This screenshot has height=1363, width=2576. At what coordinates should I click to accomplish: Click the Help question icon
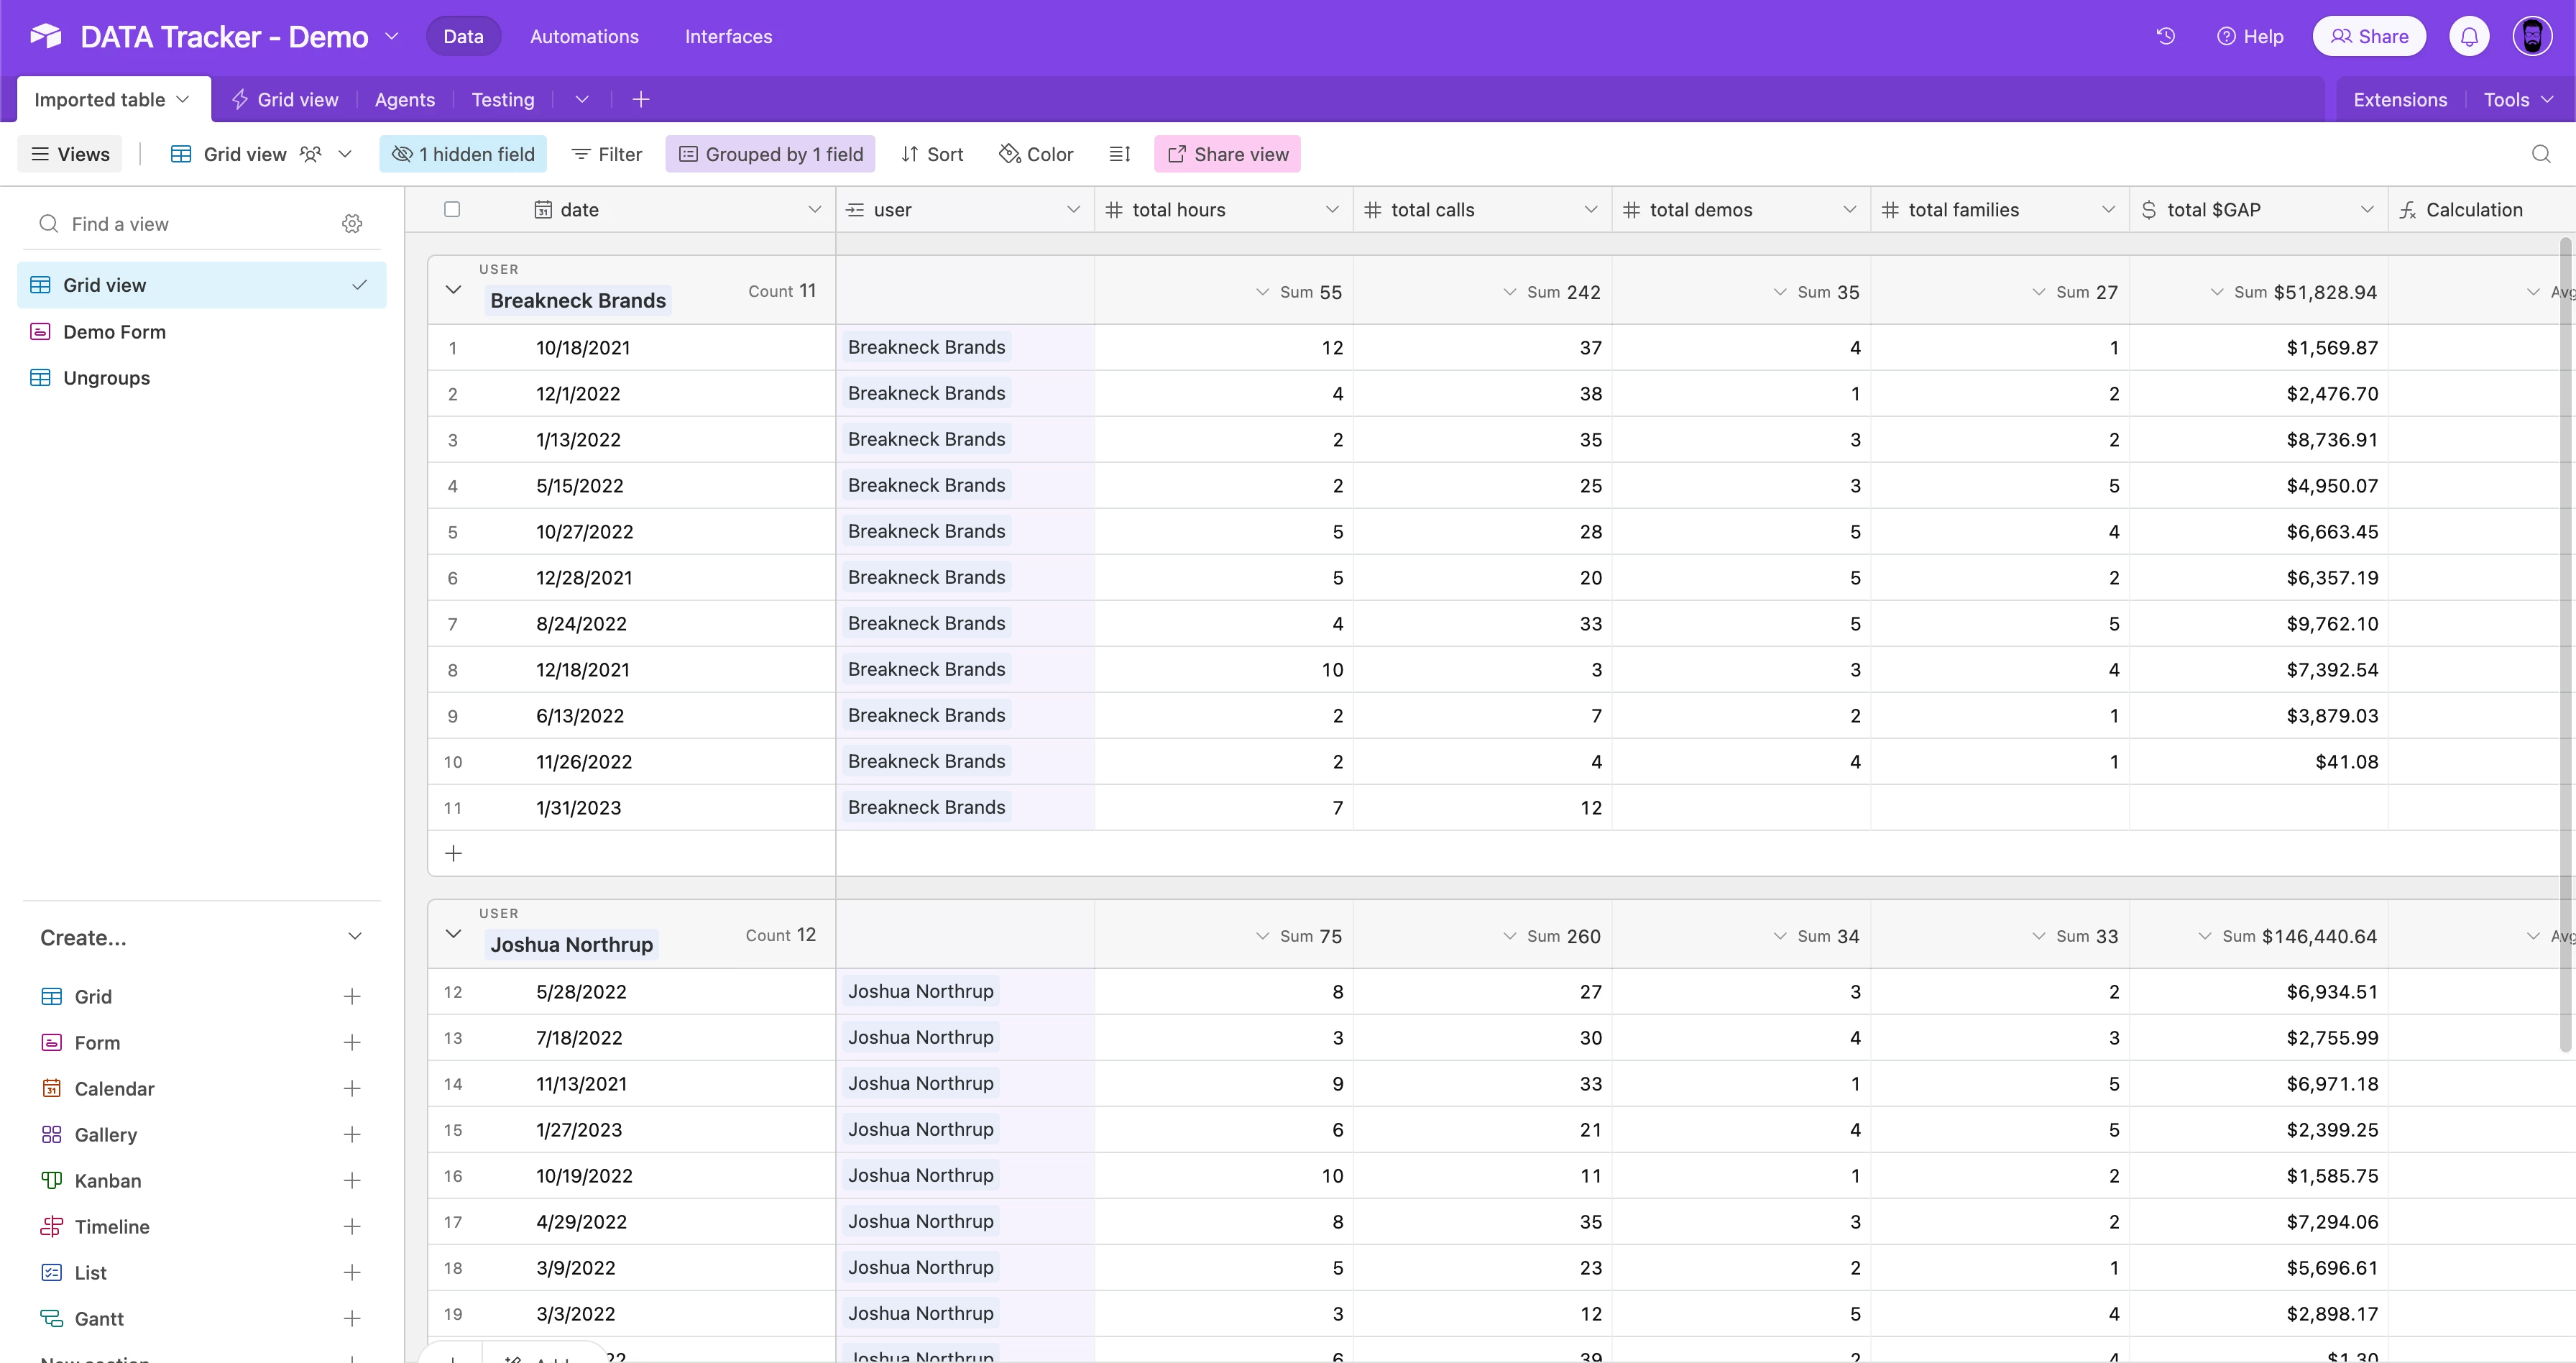[2226, 37]
